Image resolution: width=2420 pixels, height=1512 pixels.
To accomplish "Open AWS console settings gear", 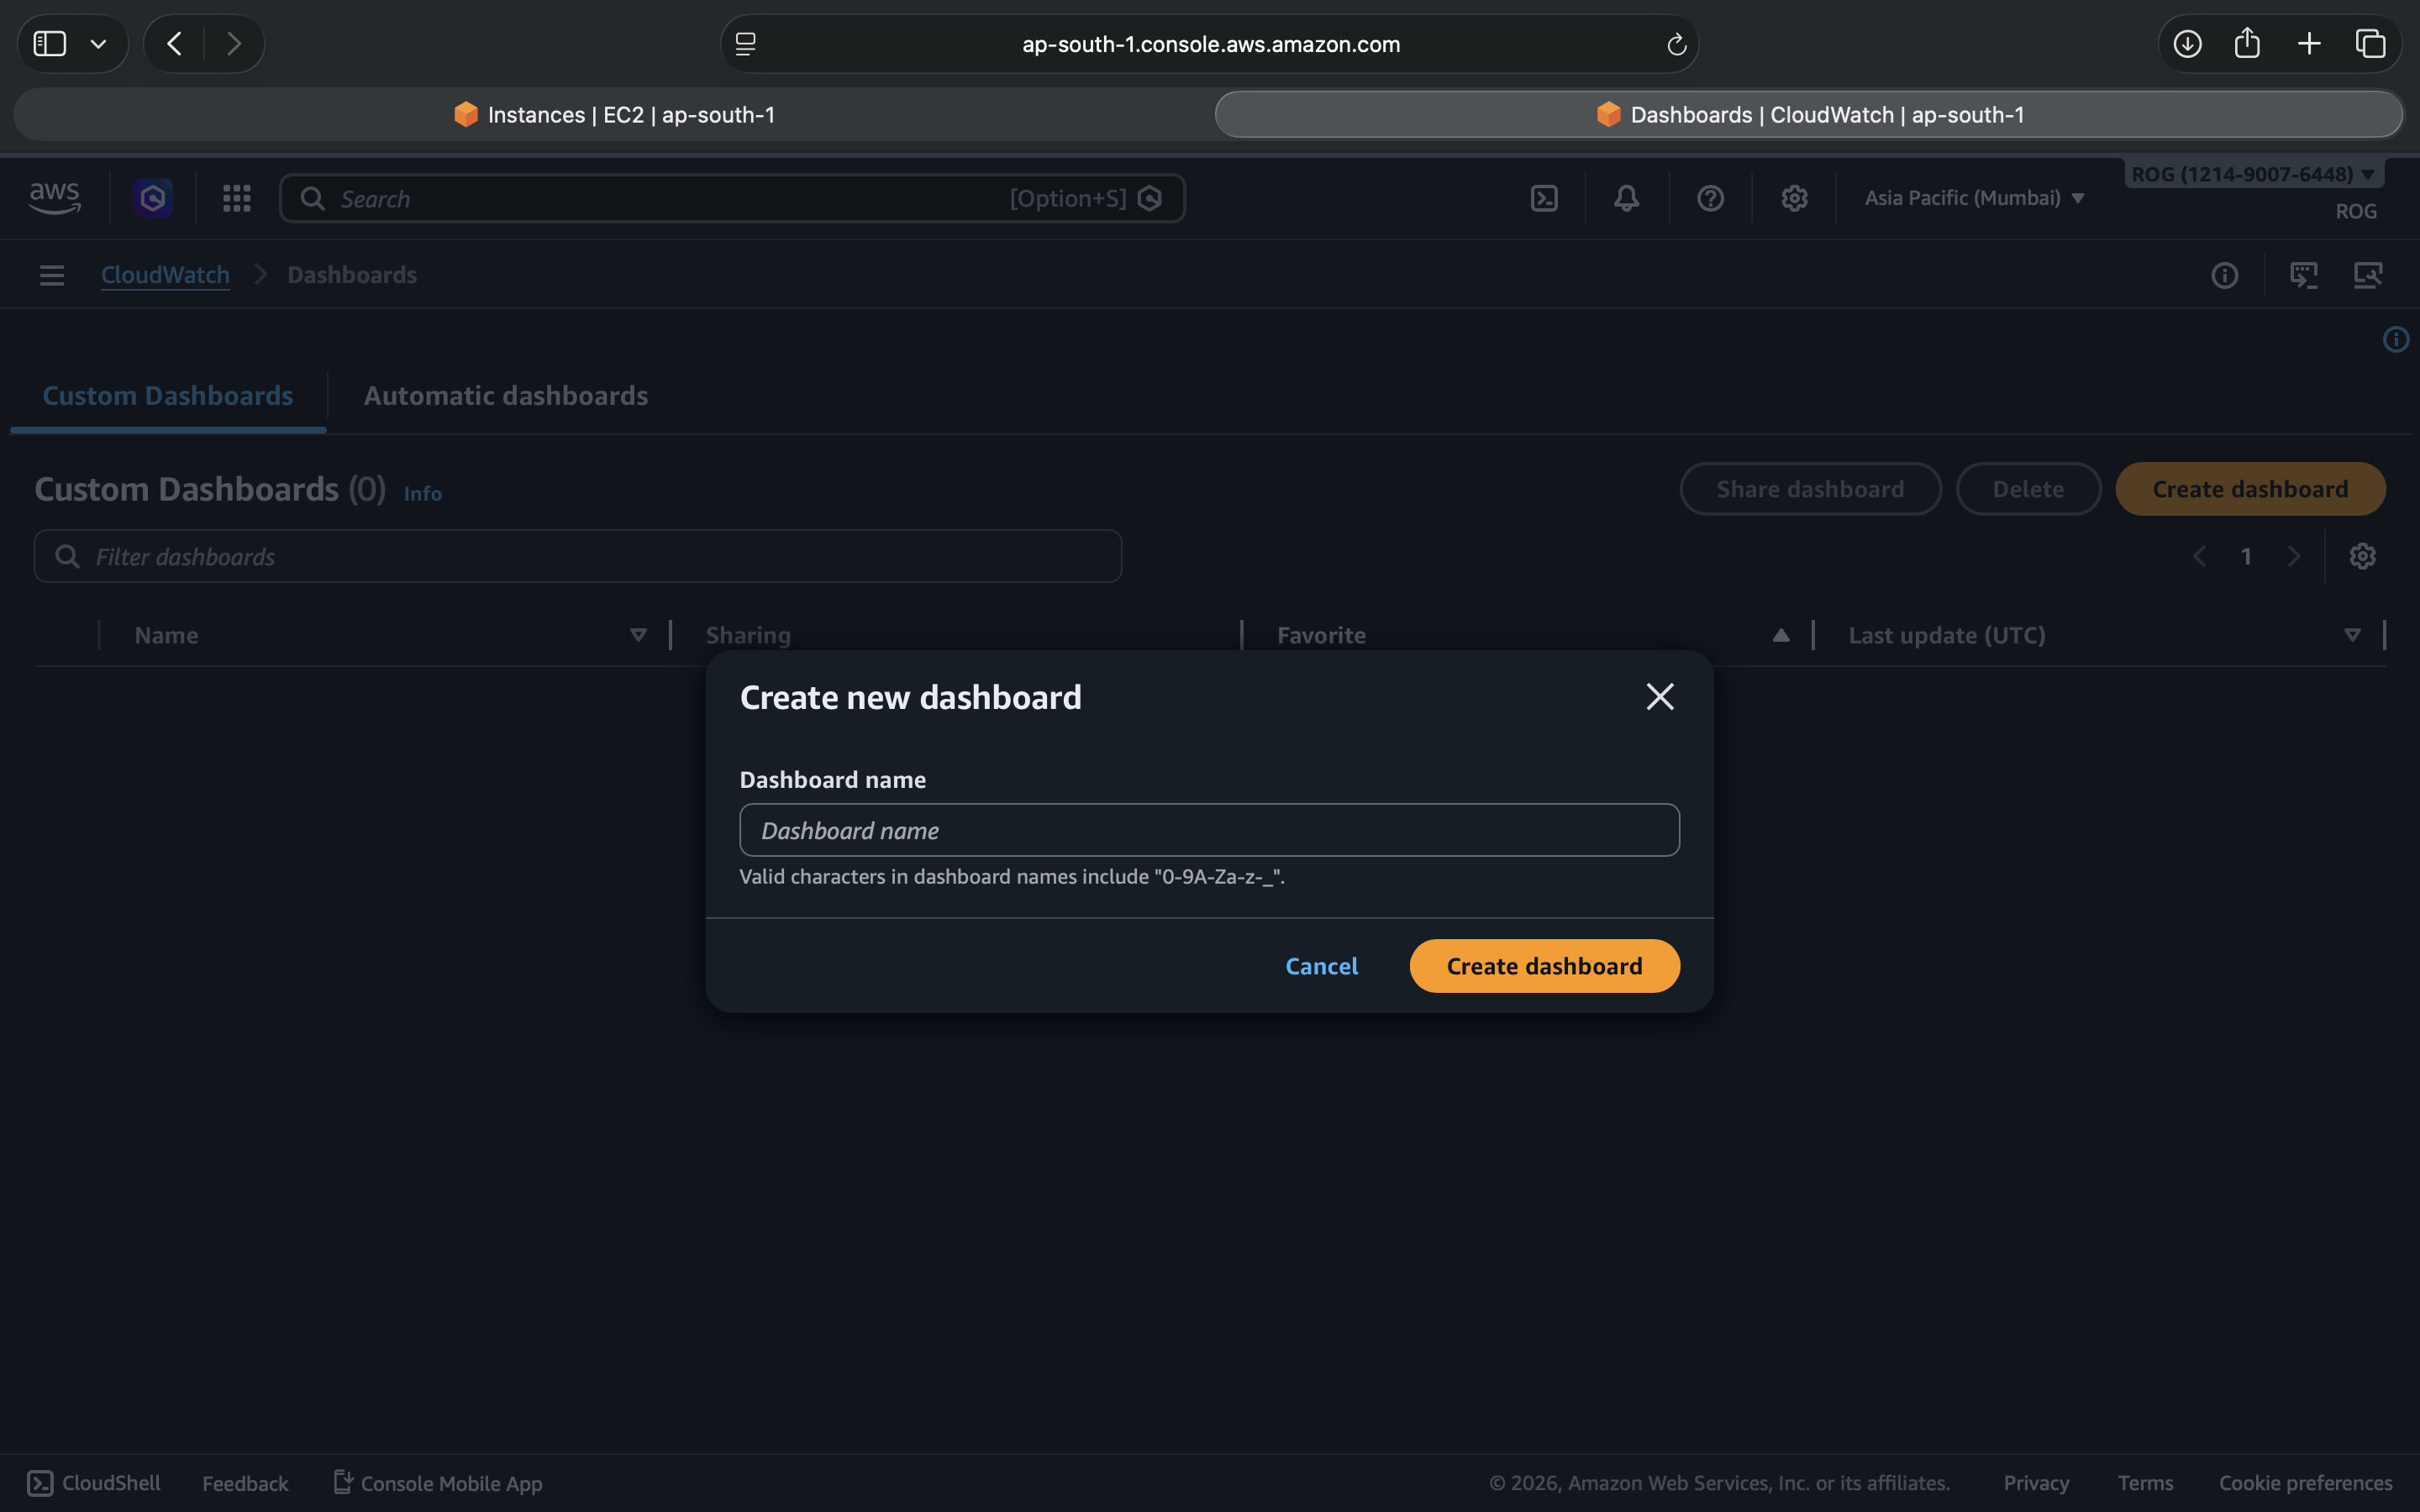I will (x=1794, y=198).
